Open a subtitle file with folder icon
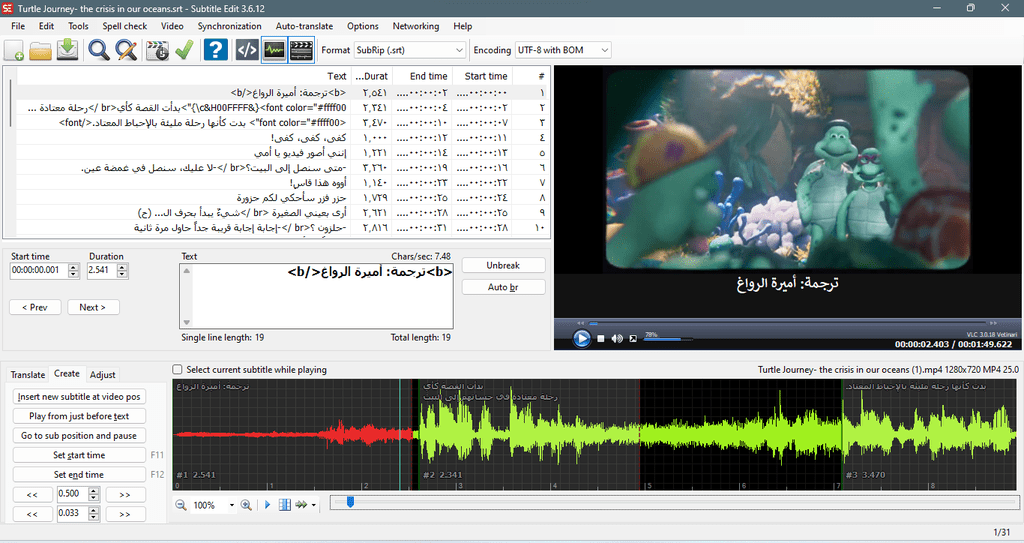The width and height of the screenshot is (1024, 543). click(x=40, y=50)
